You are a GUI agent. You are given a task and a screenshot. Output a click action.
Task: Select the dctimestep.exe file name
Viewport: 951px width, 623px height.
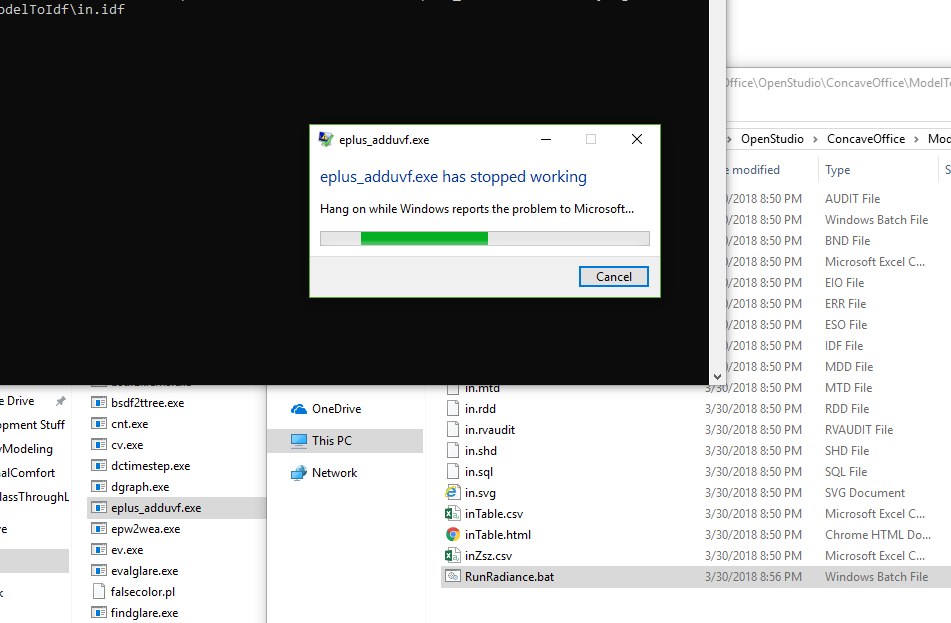[150, 466]
